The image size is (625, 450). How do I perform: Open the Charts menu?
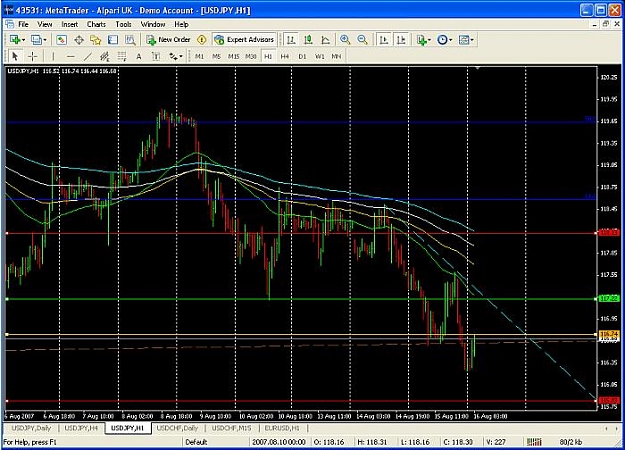tap(96, 24)
